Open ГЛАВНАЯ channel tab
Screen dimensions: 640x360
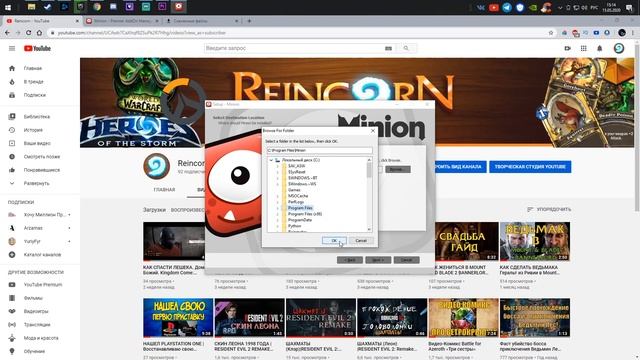[x=164, y=190]
